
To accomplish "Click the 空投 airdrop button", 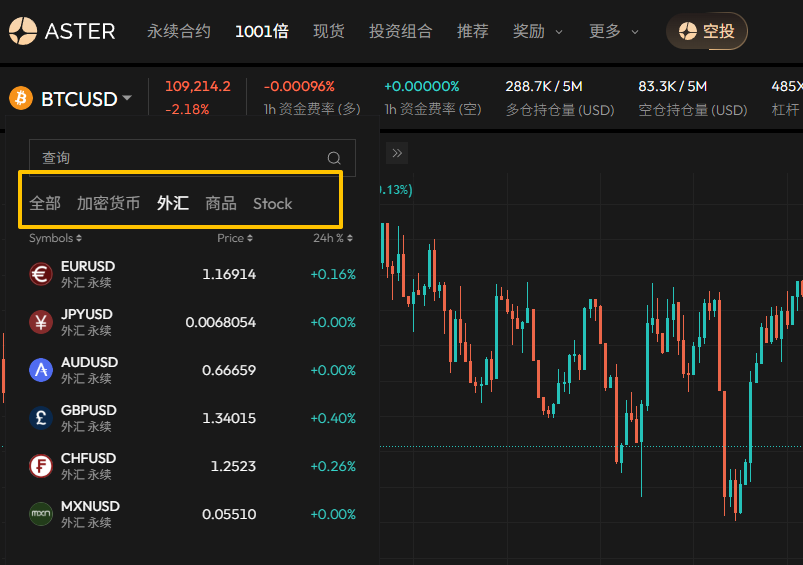I will coord(706,31).
